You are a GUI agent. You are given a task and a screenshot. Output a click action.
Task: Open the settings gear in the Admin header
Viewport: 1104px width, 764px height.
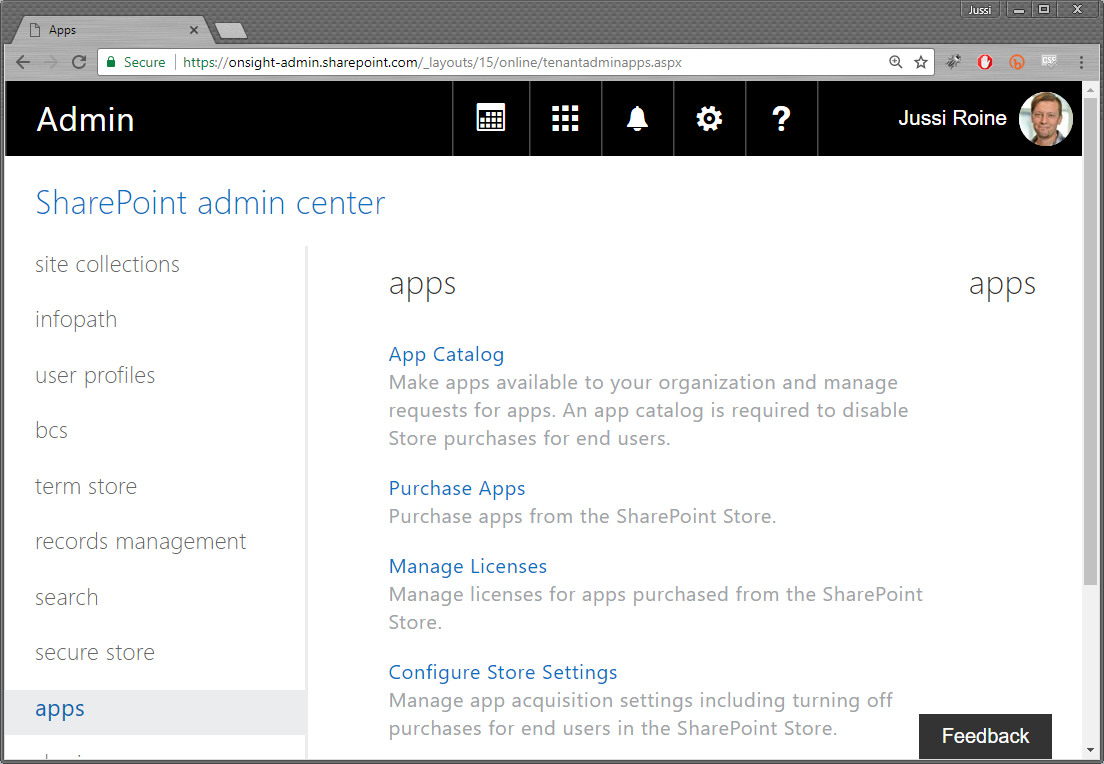(709, 118)
